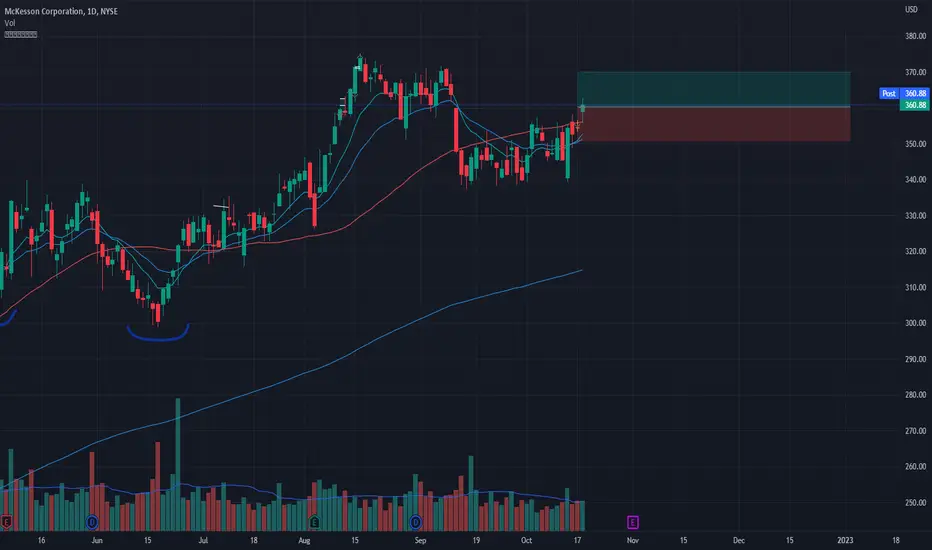Click the 300.00 level on price axis

(x=915, y=323)
